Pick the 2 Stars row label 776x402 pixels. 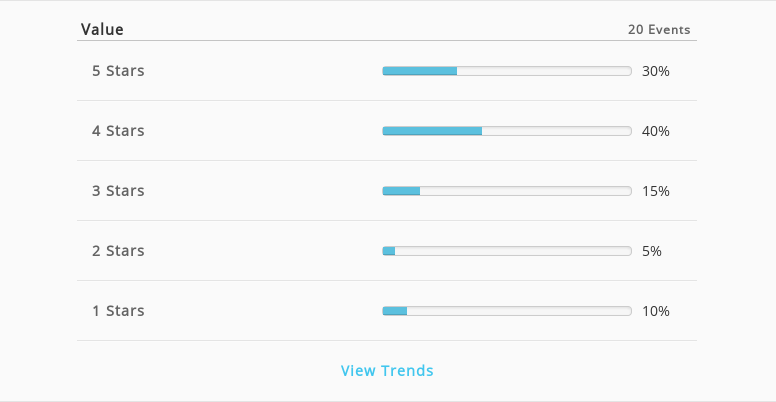(x=118, y=251)
